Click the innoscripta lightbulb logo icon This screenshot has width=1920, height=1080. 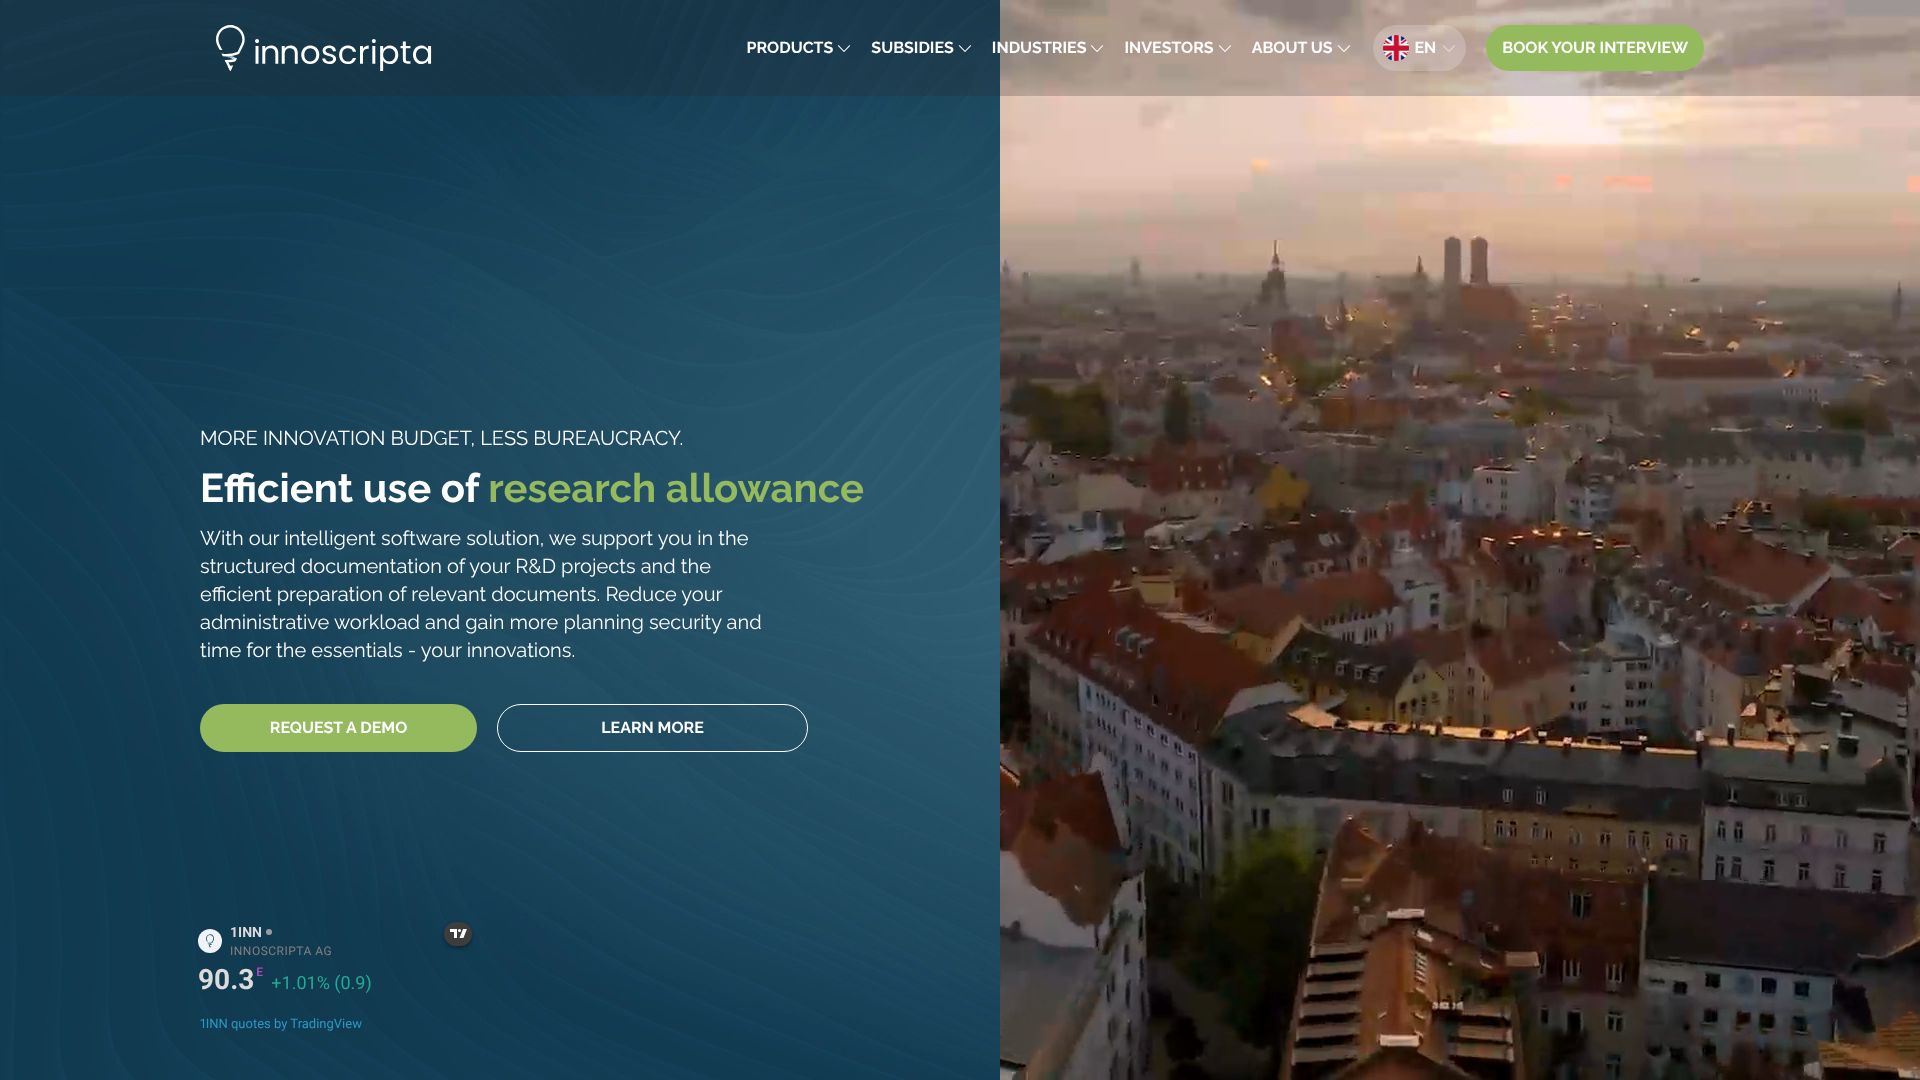(230, 47)
